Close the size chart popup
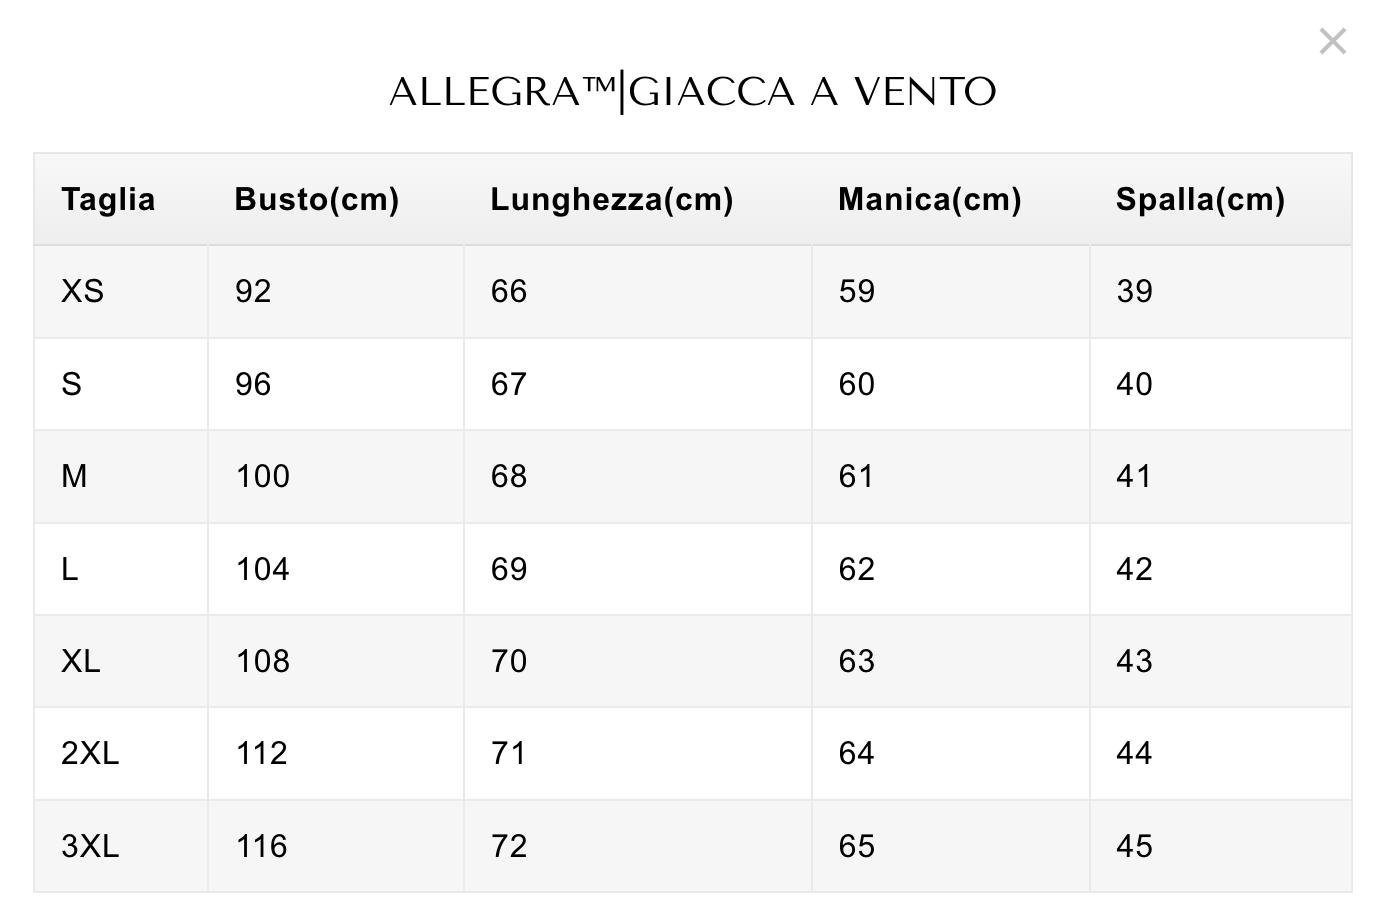1380x914 pixels. coord(1332,42)
